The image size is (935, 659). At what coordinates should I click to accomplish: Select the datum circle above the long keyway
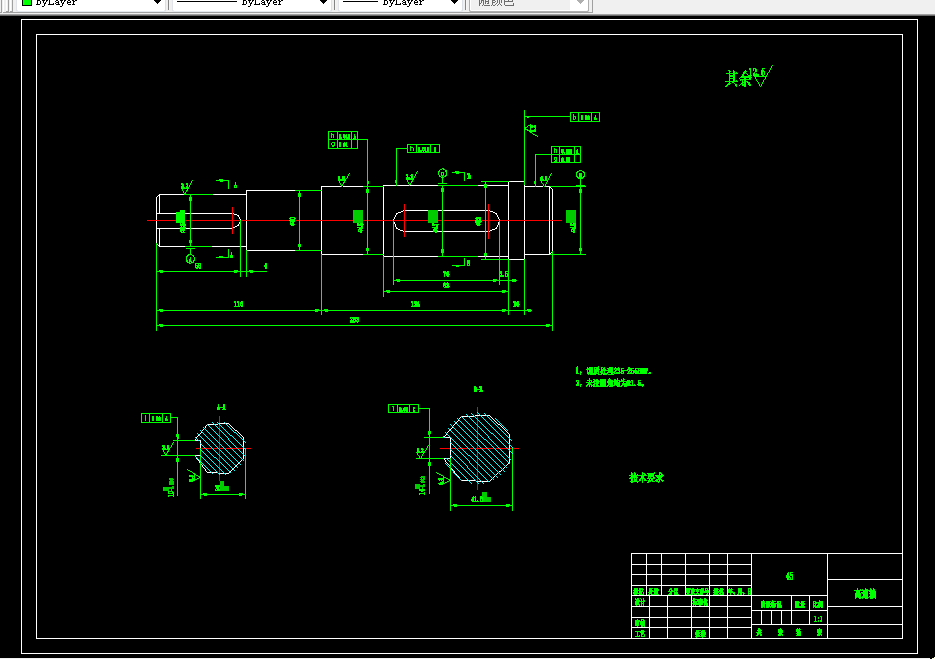point(442,174)
